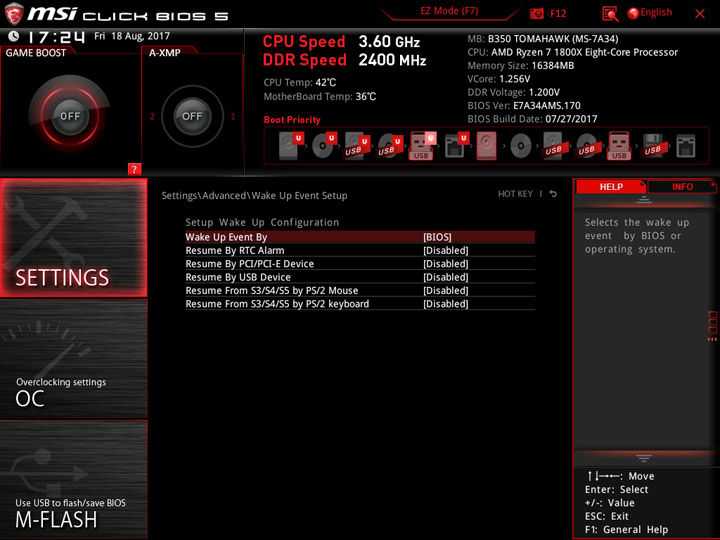Click the DDR Voltage 1.200V text
This screenshot has height=540, width=720.
[x=513, y=92]
